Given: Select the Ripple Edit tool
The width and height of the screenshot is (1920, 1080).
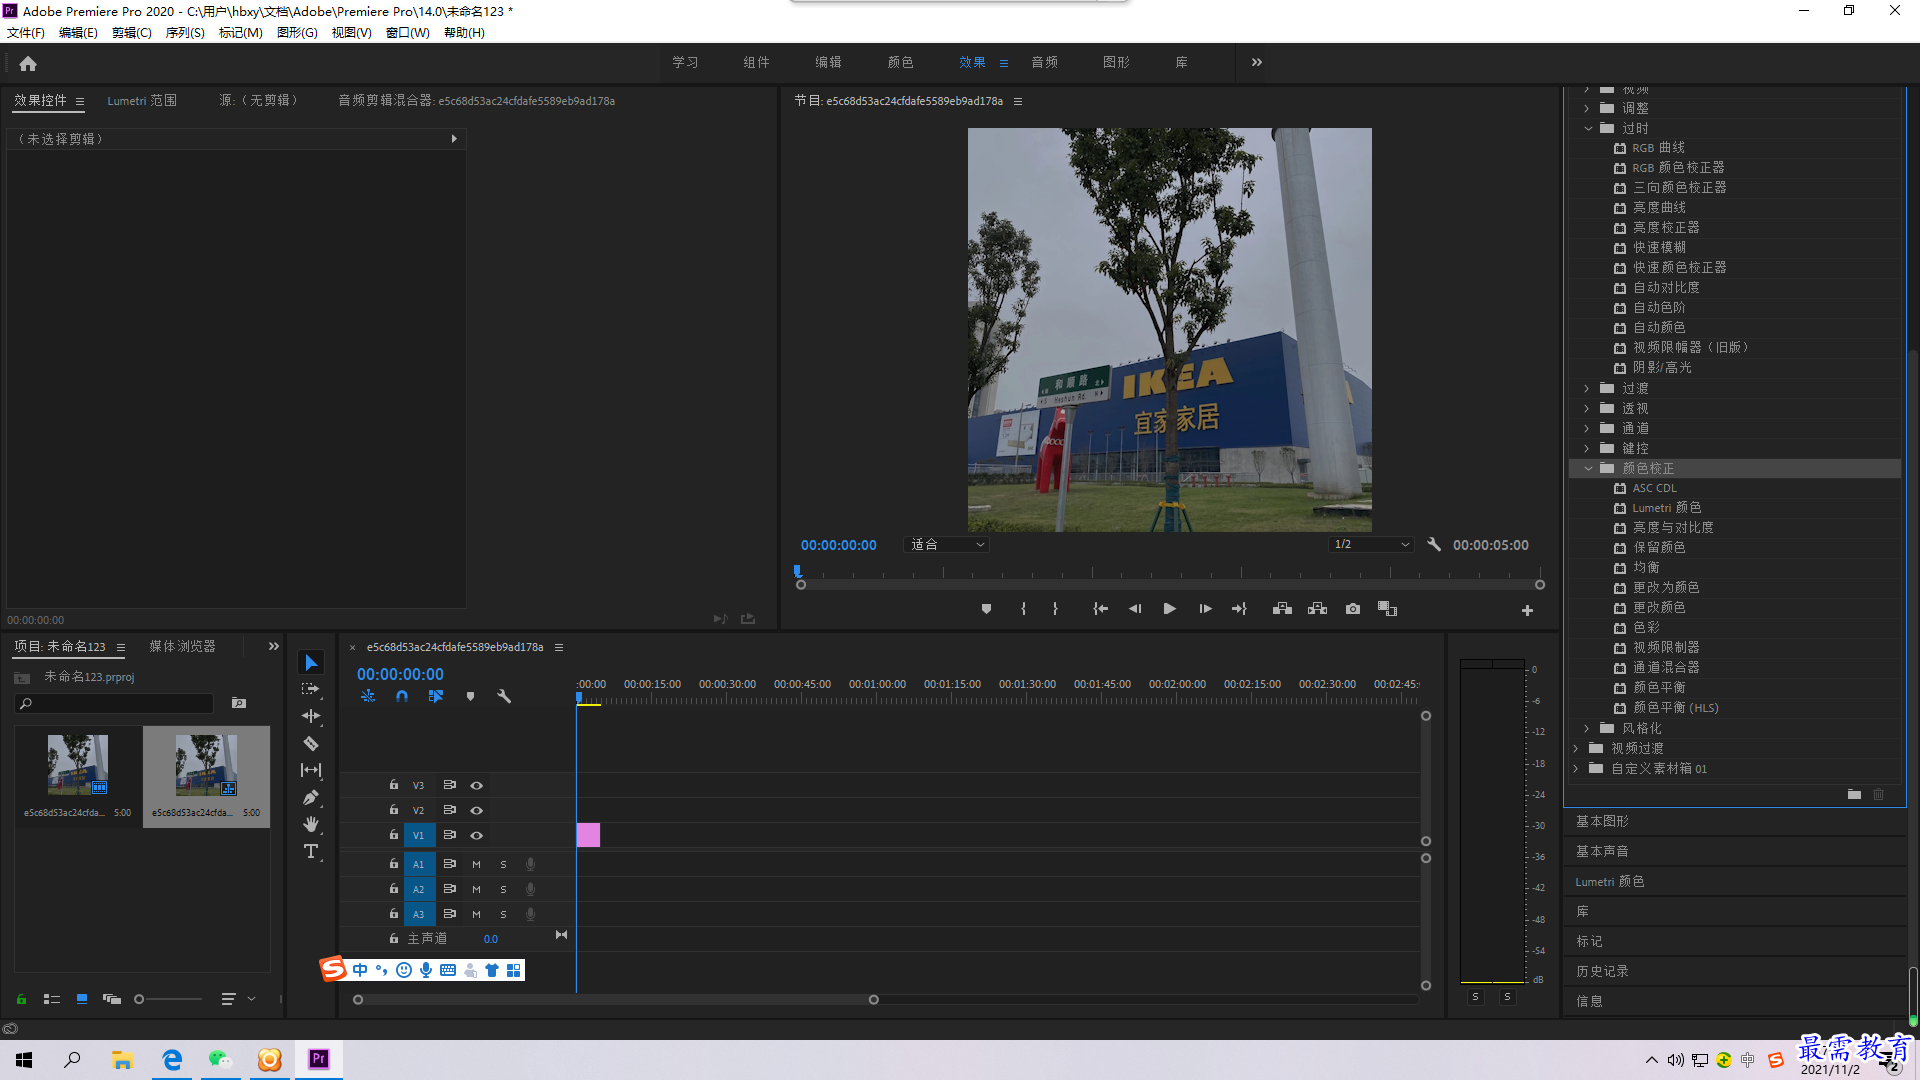Looking at the screenshot, I should (x=311, y=716).
